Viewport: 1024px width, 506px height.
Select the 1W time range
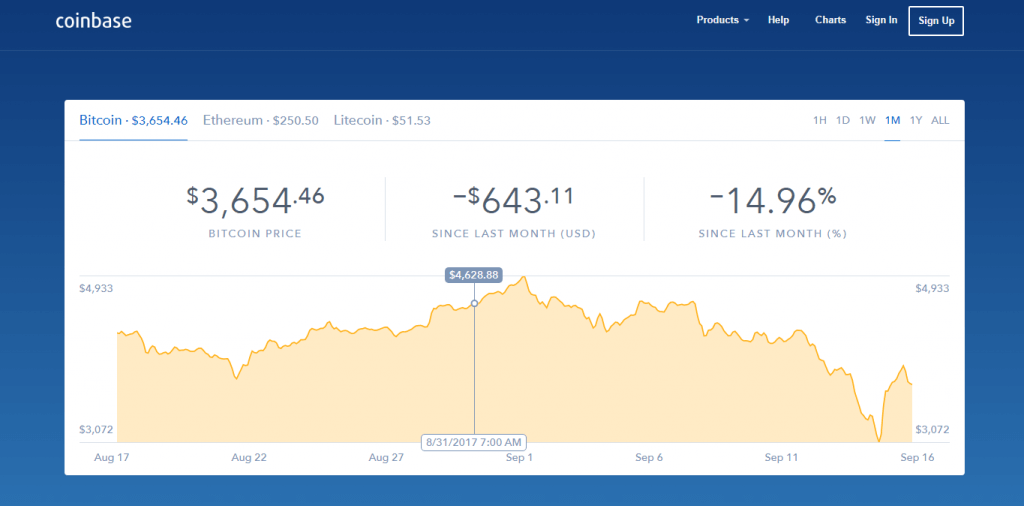867,120
